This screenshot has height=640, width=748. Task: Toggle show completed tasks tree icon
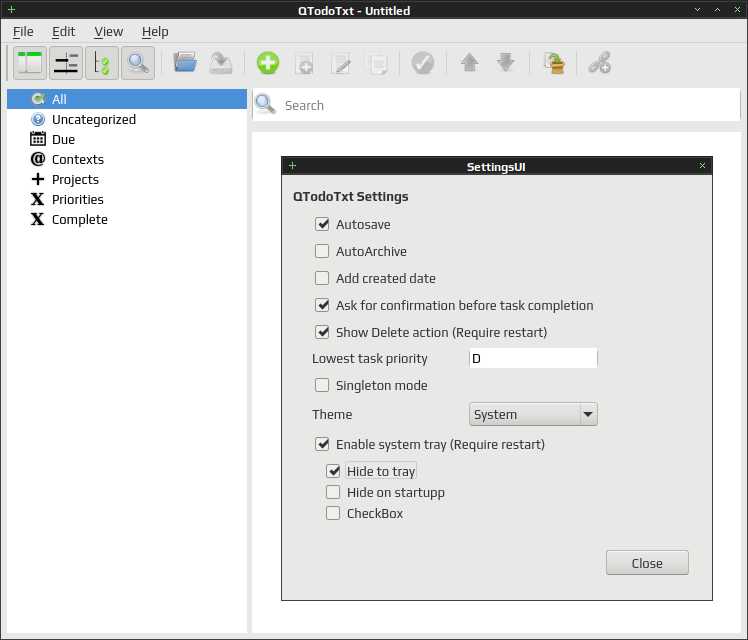(102, 63)
